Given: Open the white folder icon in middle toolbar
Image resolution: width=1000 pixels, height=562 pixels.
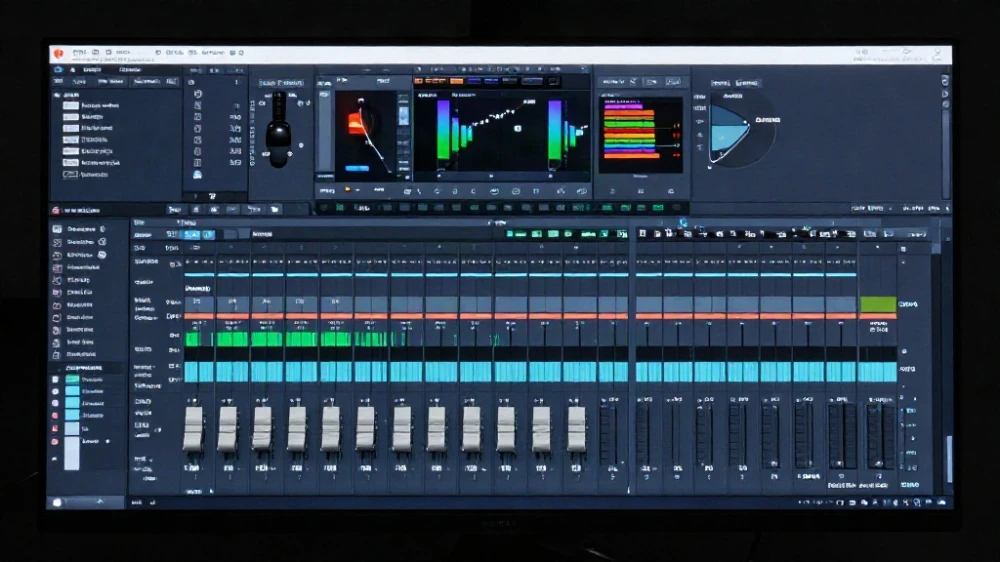Looking at the screenshot, I should [x=275, y=209].
